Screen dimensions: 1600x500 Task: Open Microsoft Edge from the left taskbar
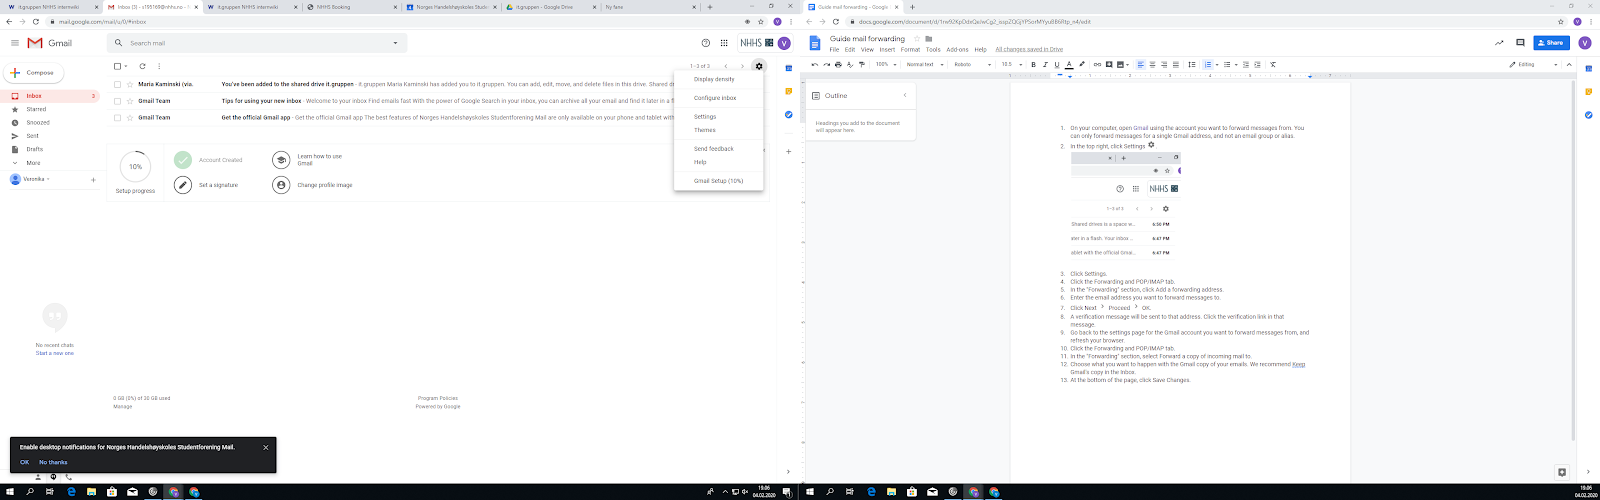[x=71, y=492]
